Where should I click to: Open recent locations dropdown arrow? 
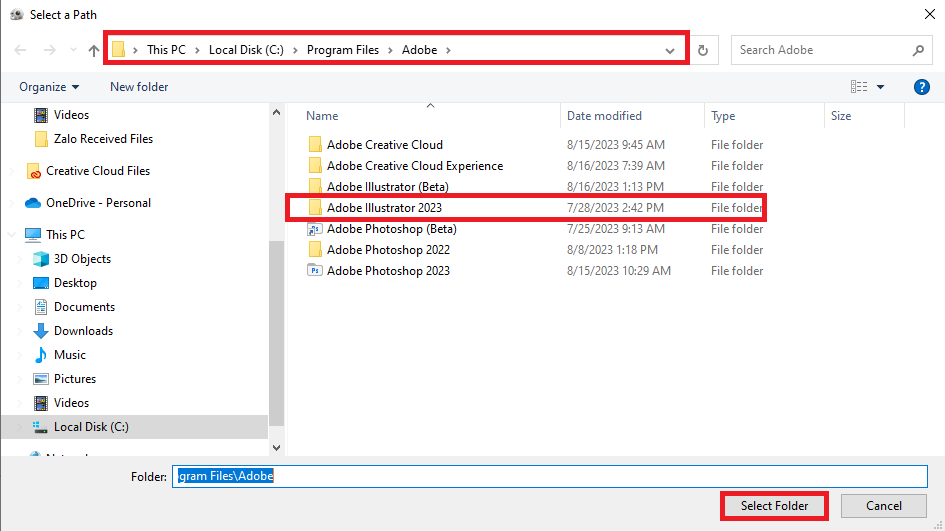coord(73,50)
